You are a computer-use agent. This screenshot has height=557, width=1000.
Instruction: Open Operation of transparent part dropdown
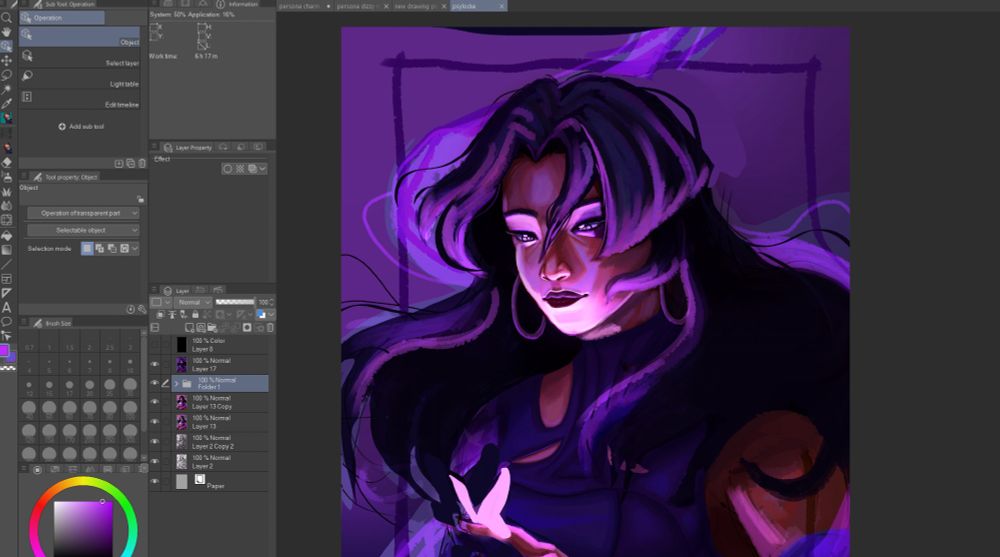(83, 213)
